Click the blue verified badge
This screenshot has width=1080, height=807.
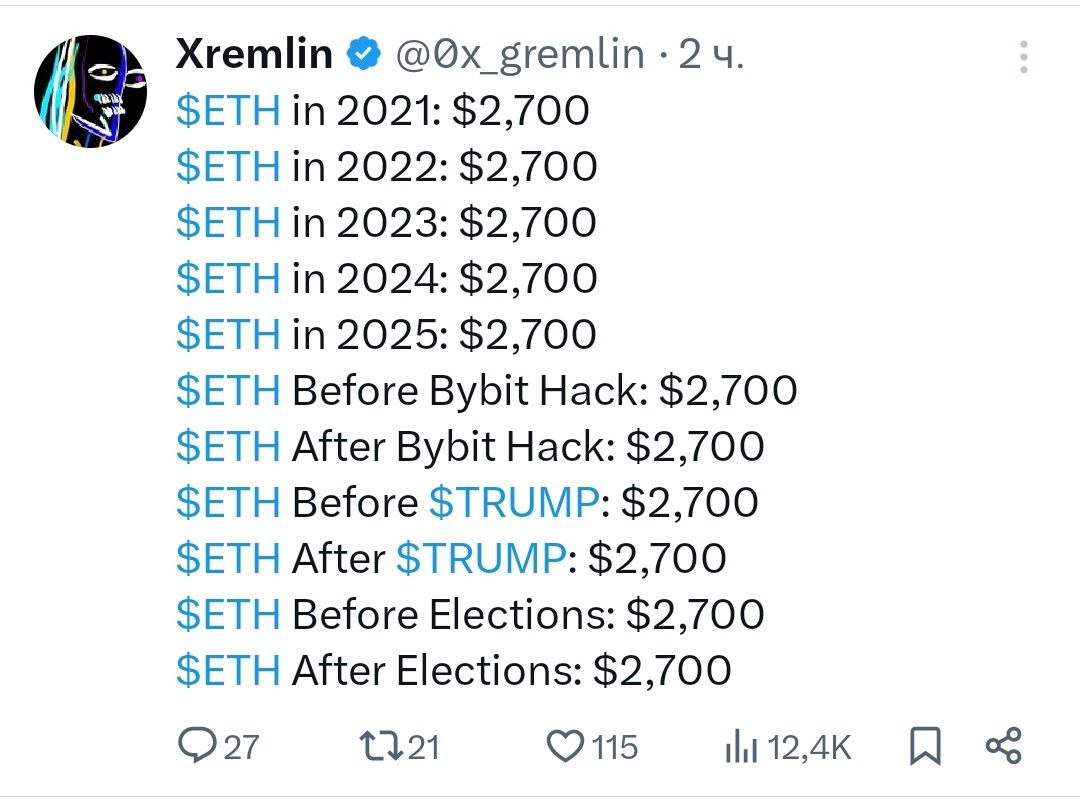click(364, 54)
